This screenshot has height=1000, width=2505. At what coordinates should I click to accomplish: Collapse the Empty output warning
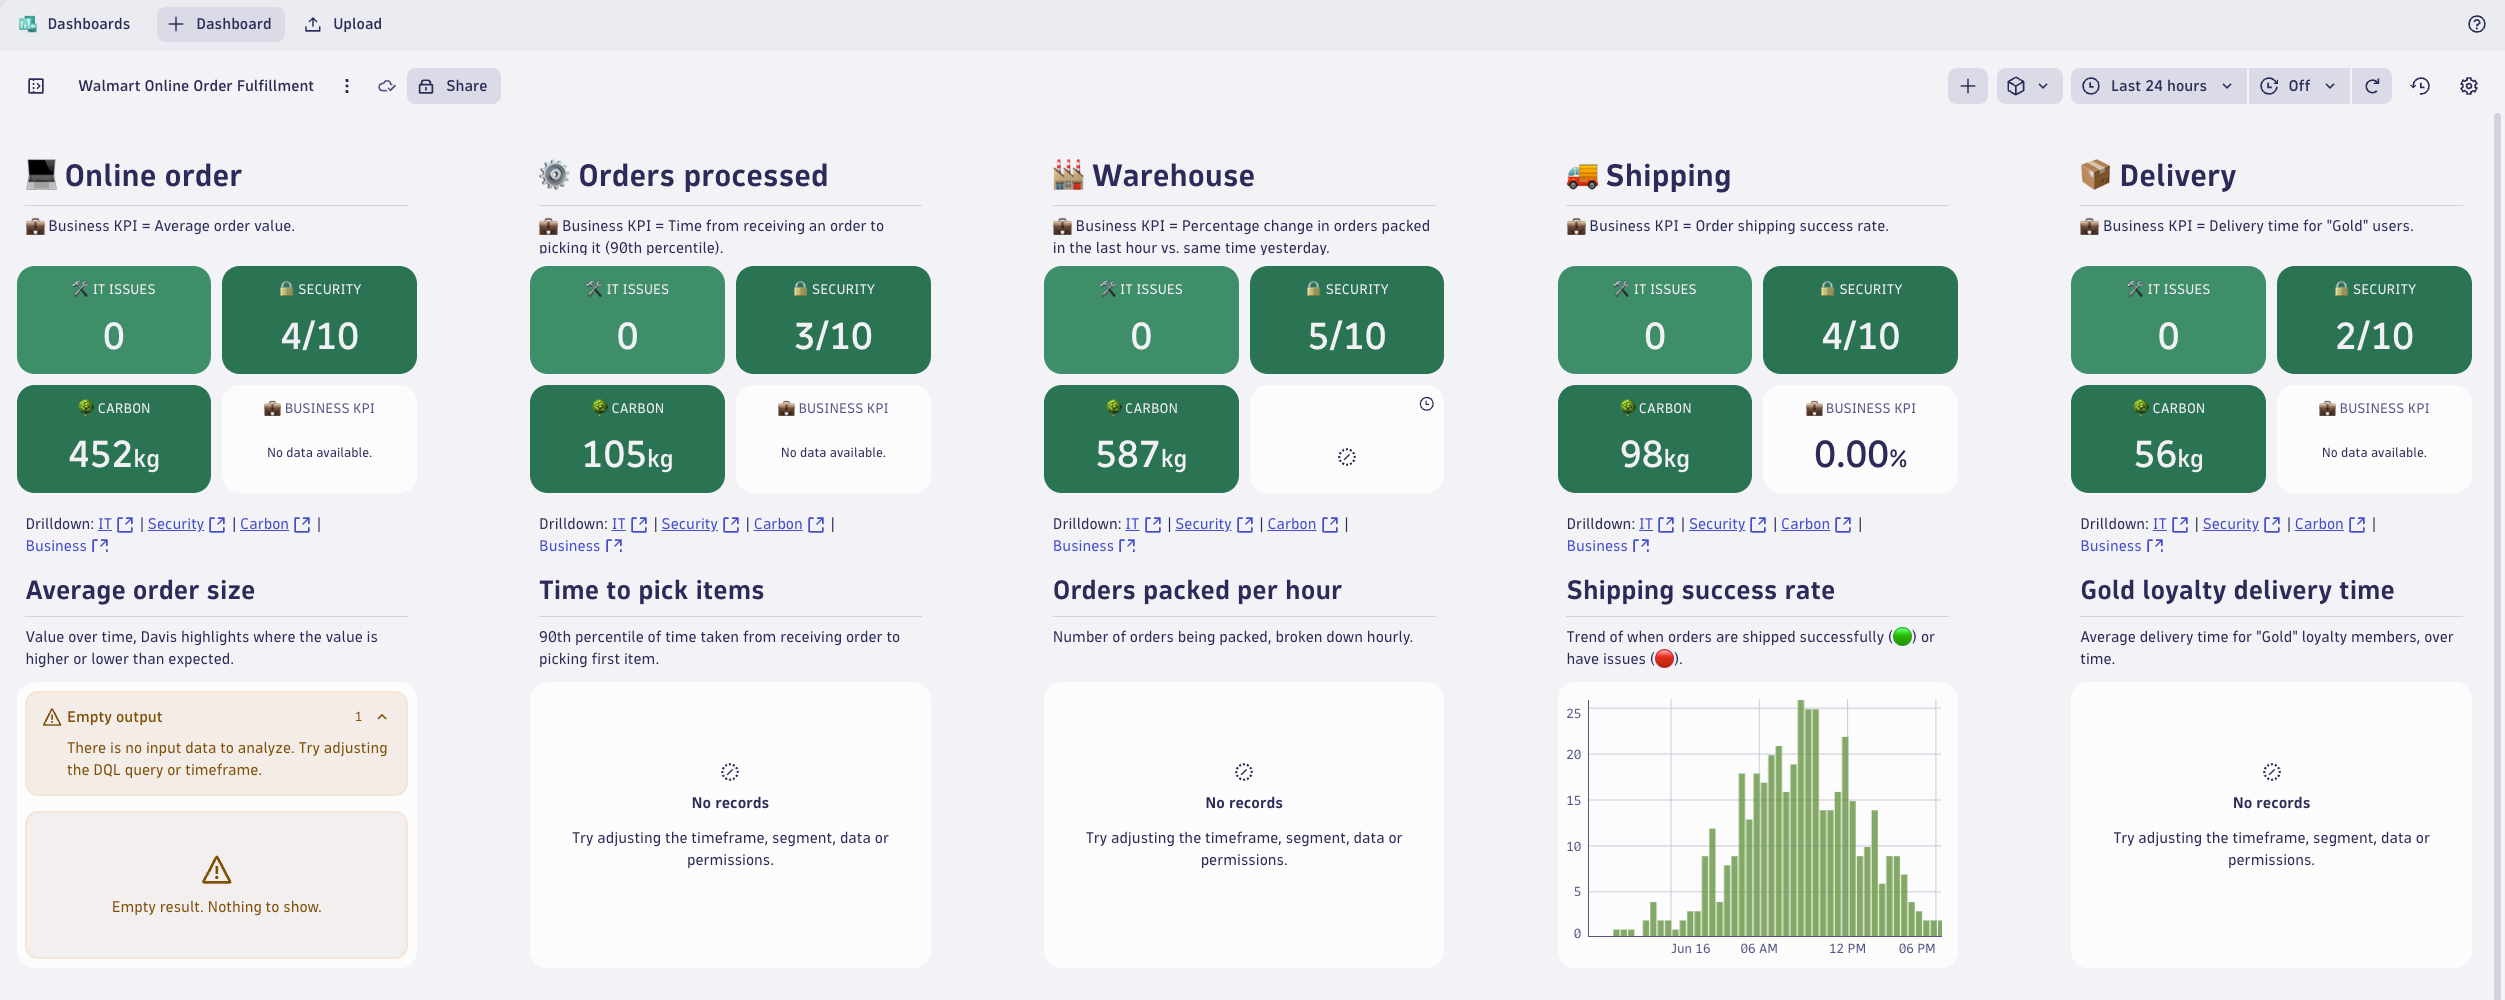382,717
